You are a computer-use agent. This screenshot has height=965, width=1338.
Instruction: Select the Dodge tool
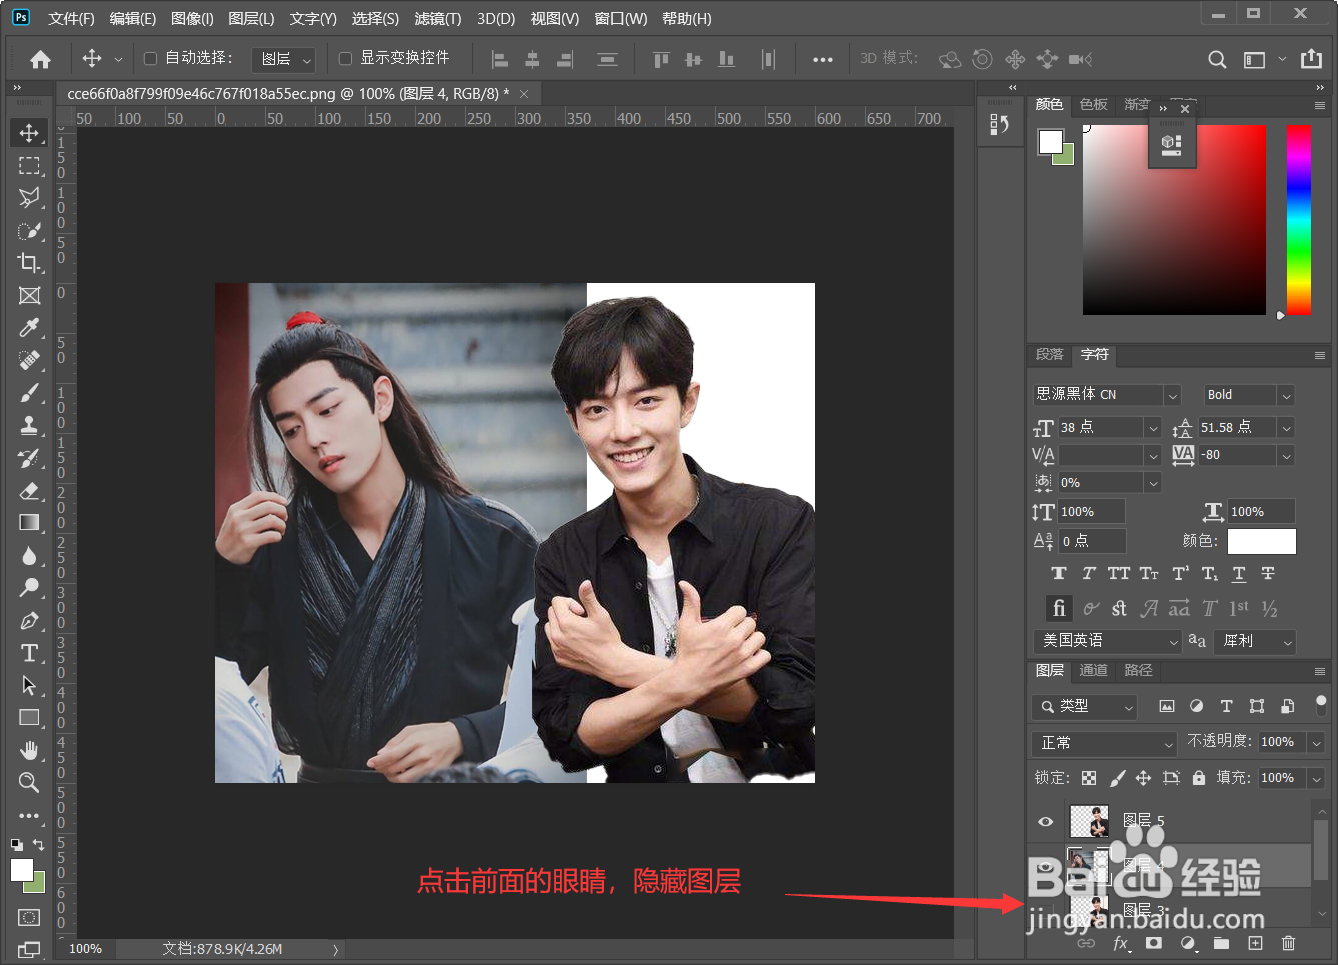coord(29,587)
